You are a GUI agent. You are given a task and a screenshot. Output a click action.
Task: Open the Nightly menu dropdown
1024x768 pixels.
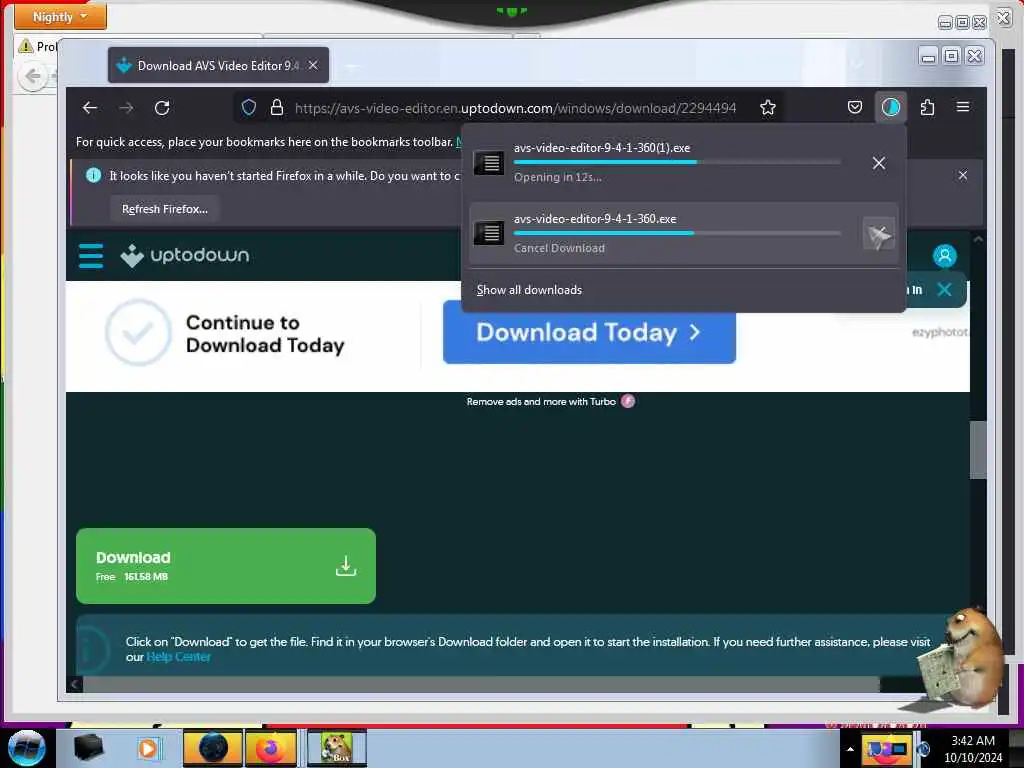pyautogui.click(x=60, y=16)
